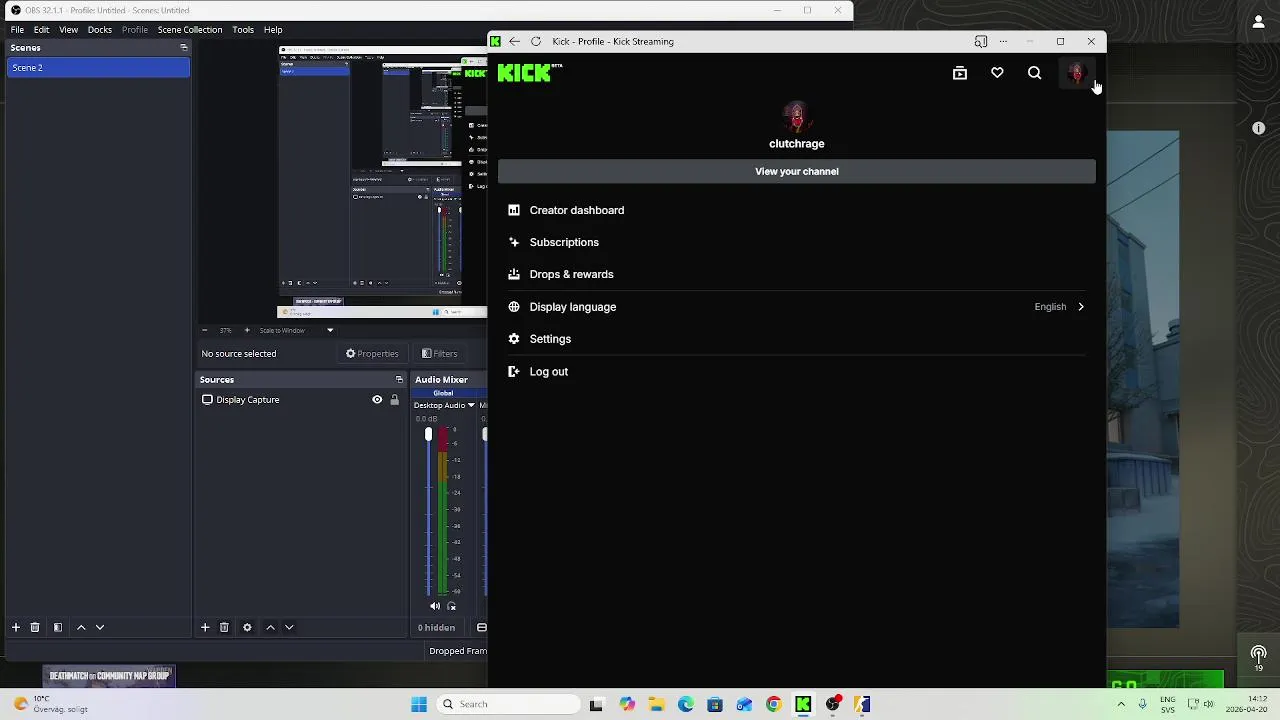The height and width of the screenshot is (720, 1280).
Task: Click the taskbar Search box
Action: [x=508, y=704]
